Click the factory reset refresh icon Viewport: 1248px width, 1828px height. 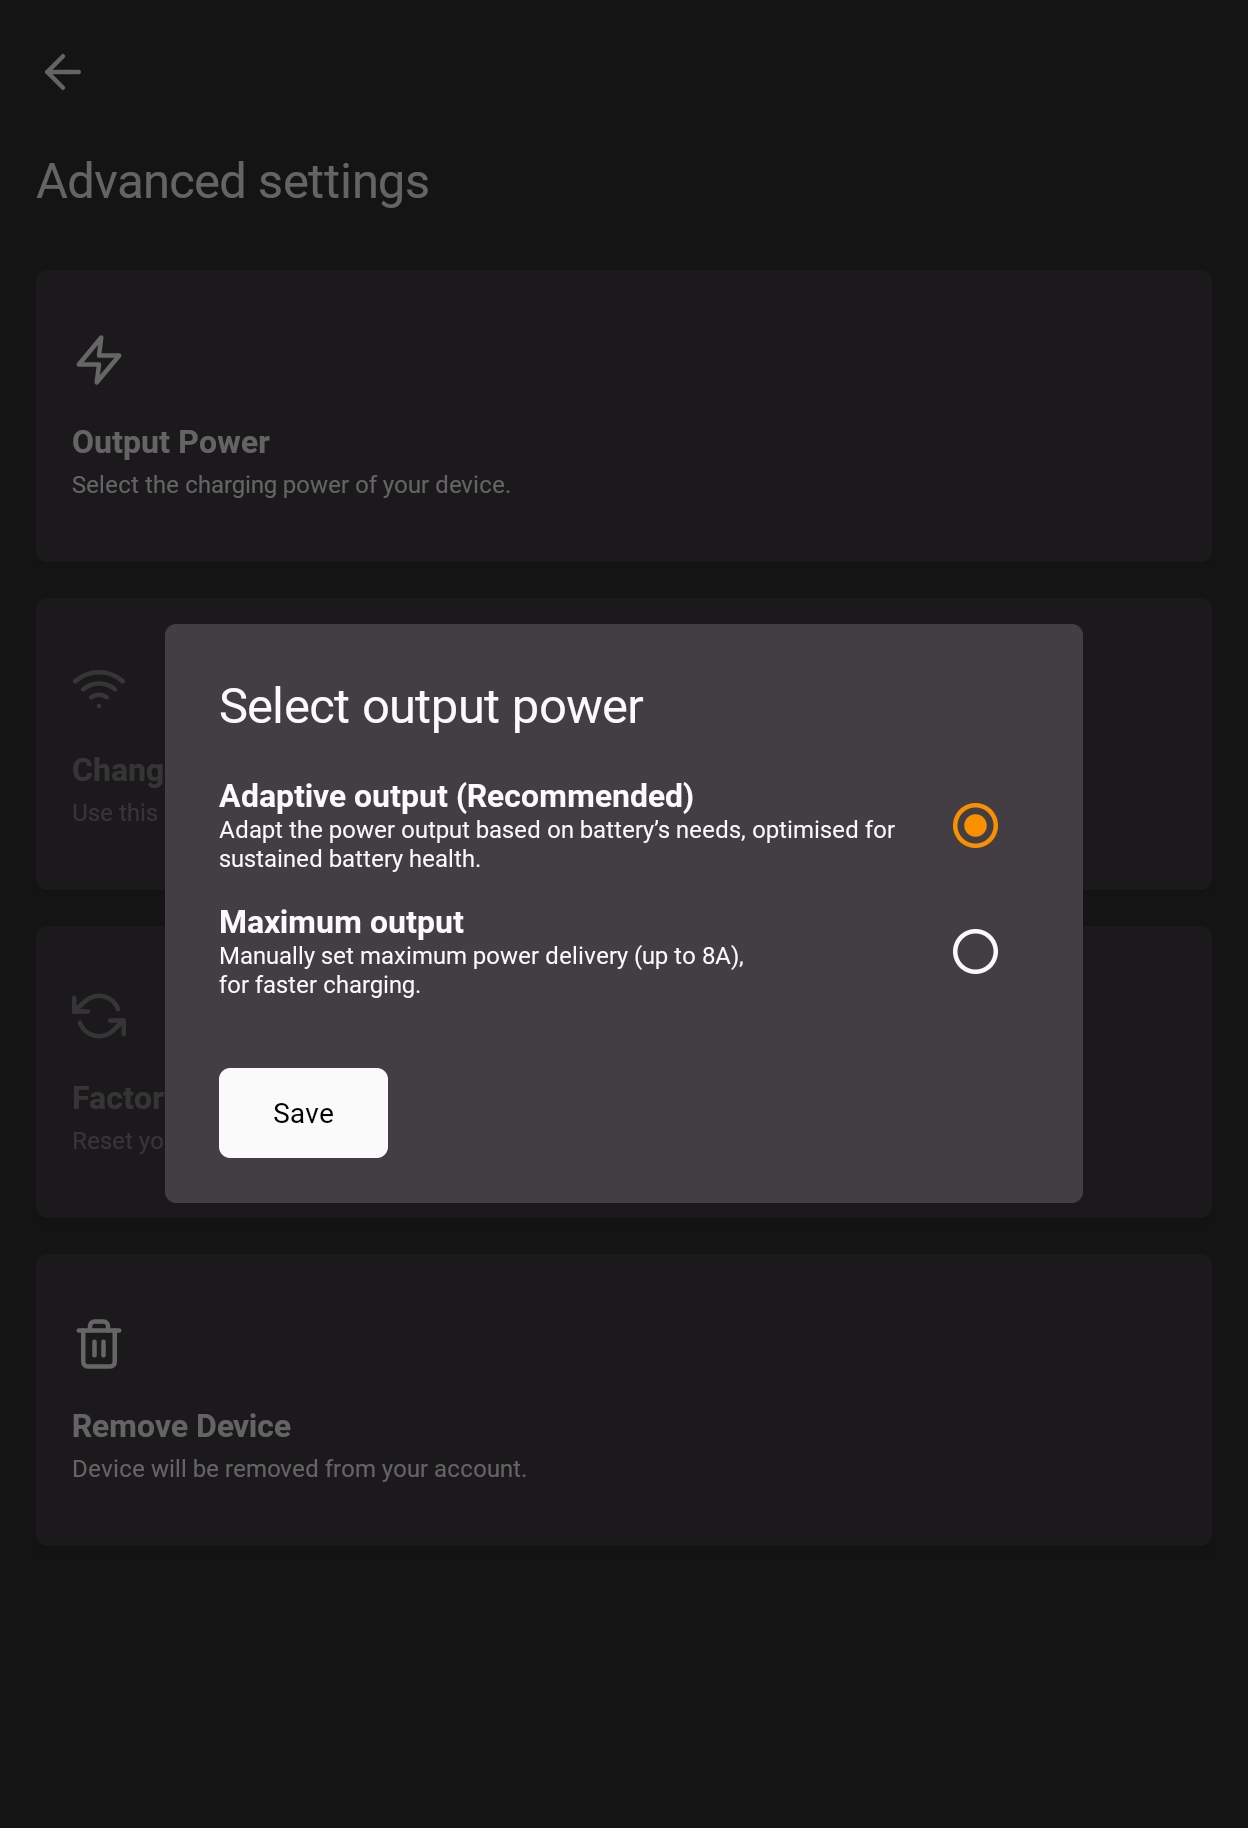coord(99,1016)
